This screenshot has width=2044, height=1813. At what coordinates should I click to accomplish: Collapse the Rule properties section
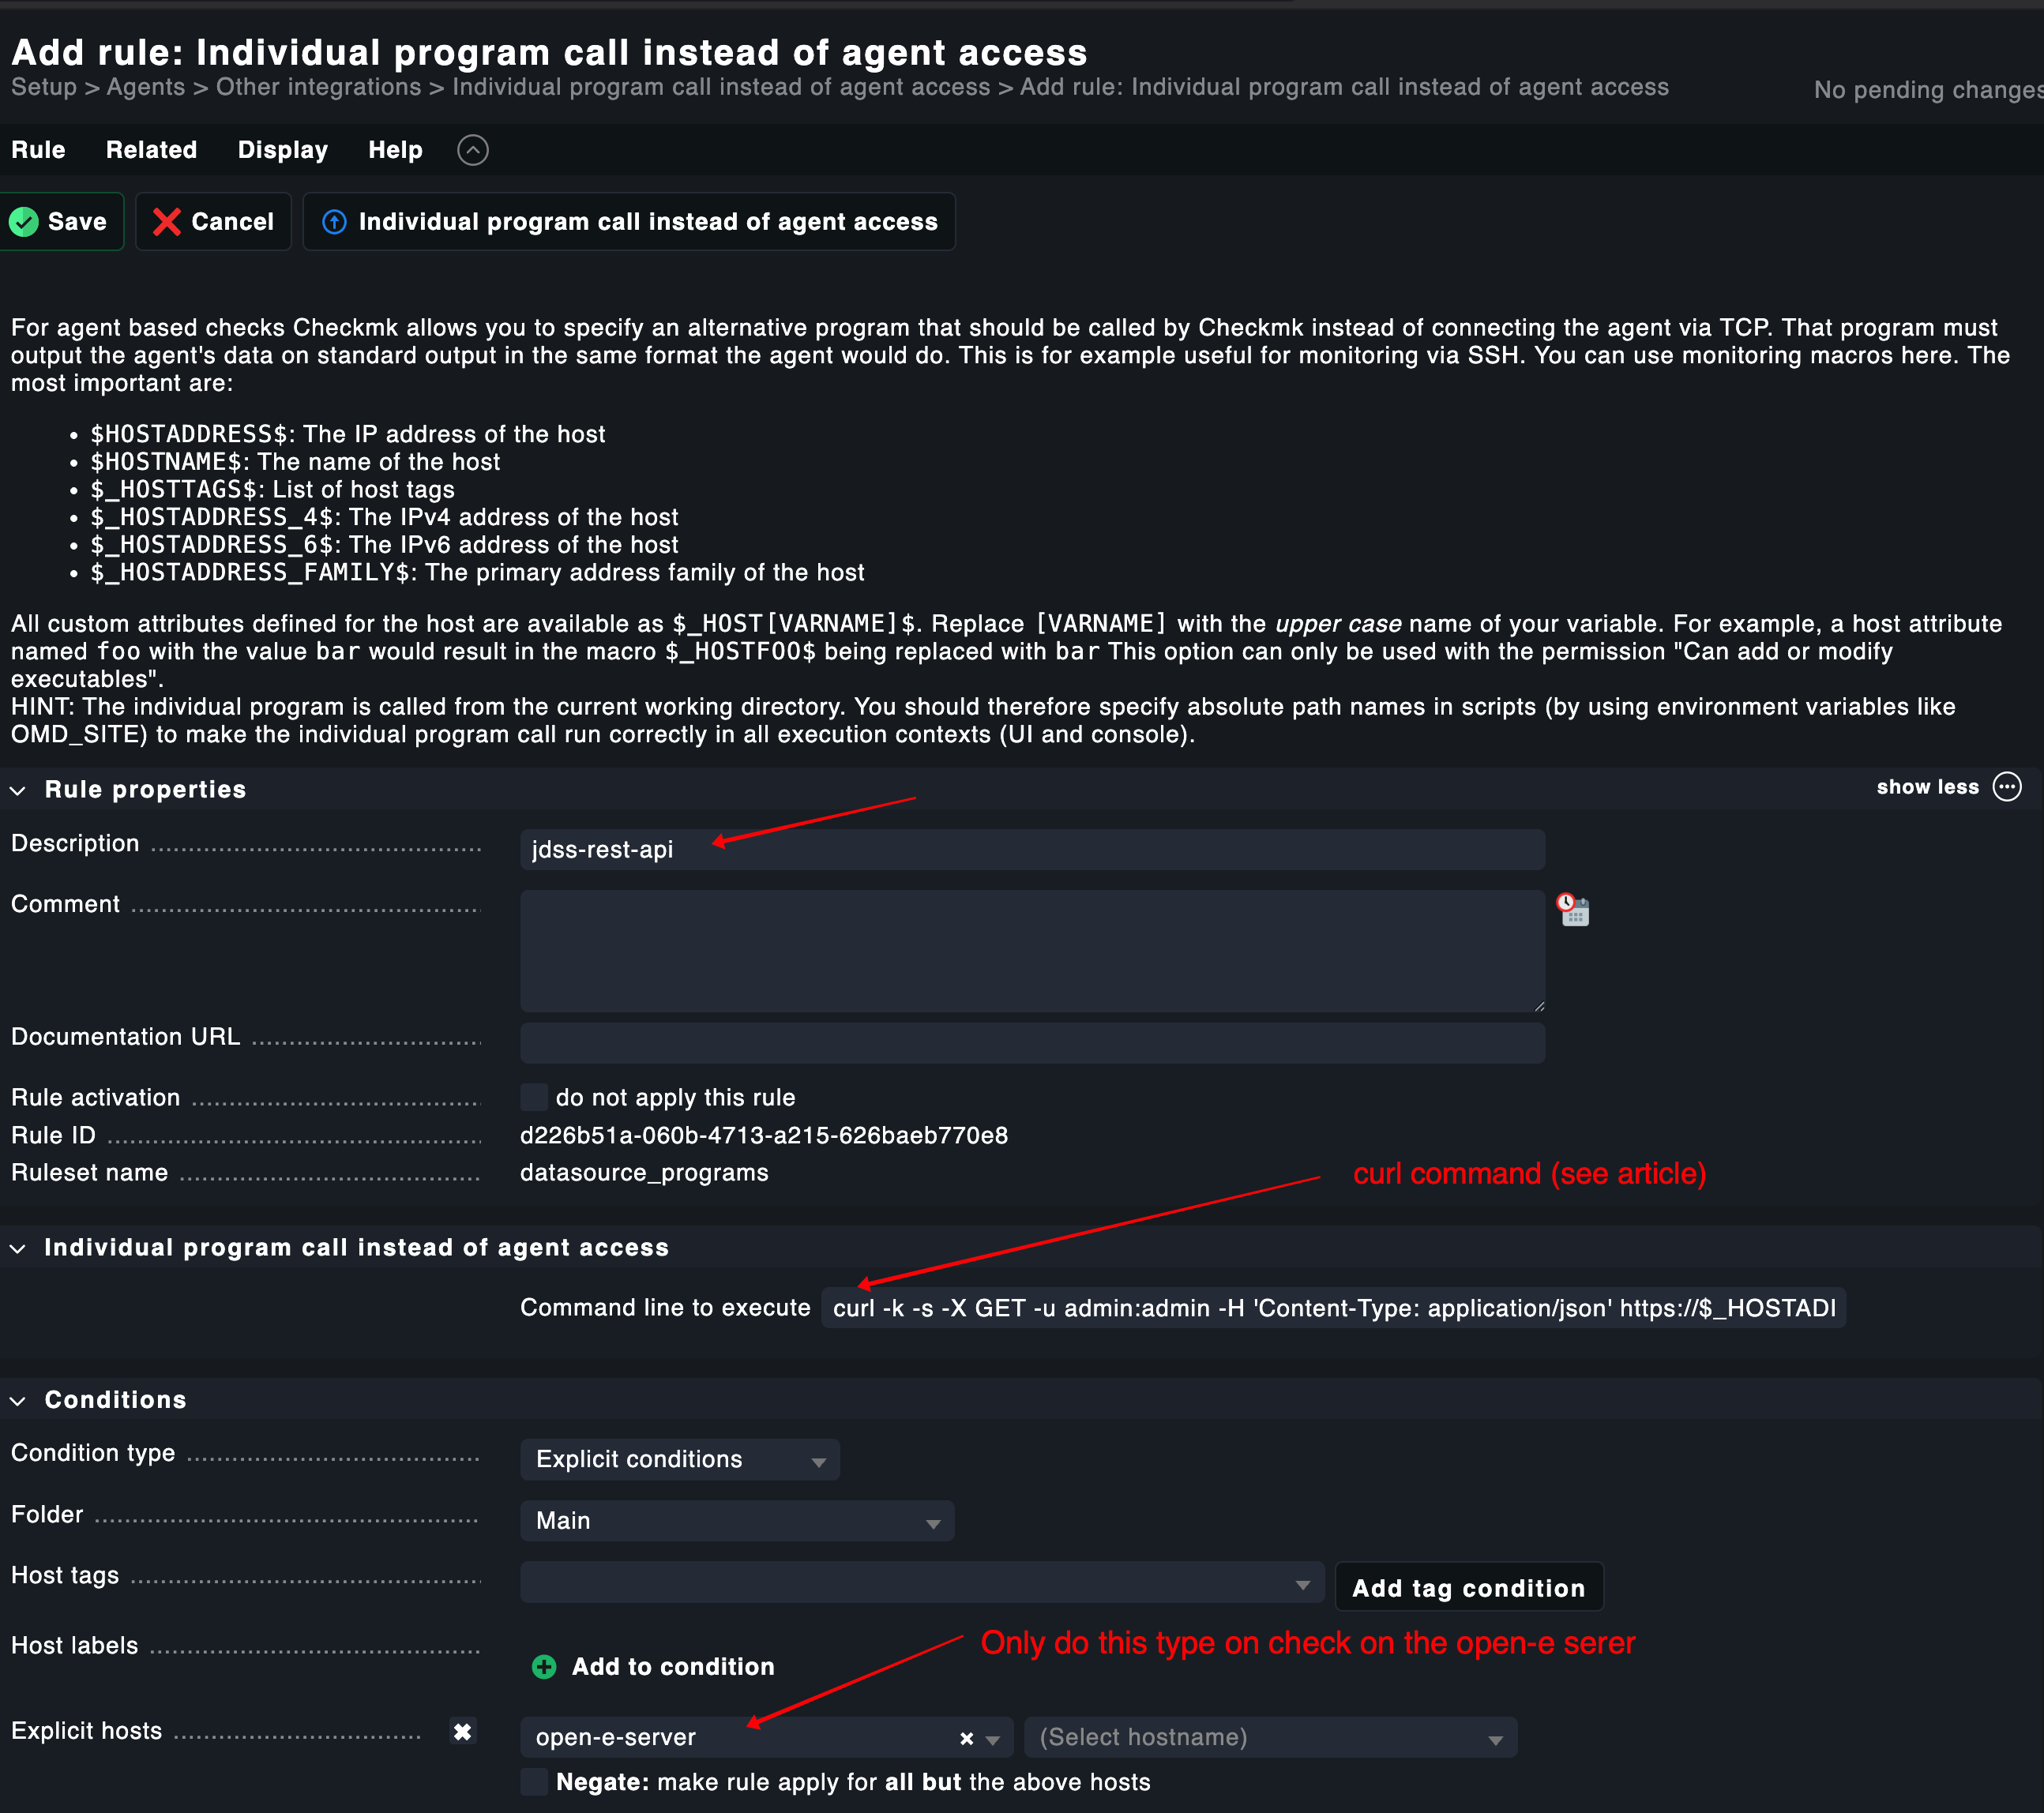click(x=18, y=790)
